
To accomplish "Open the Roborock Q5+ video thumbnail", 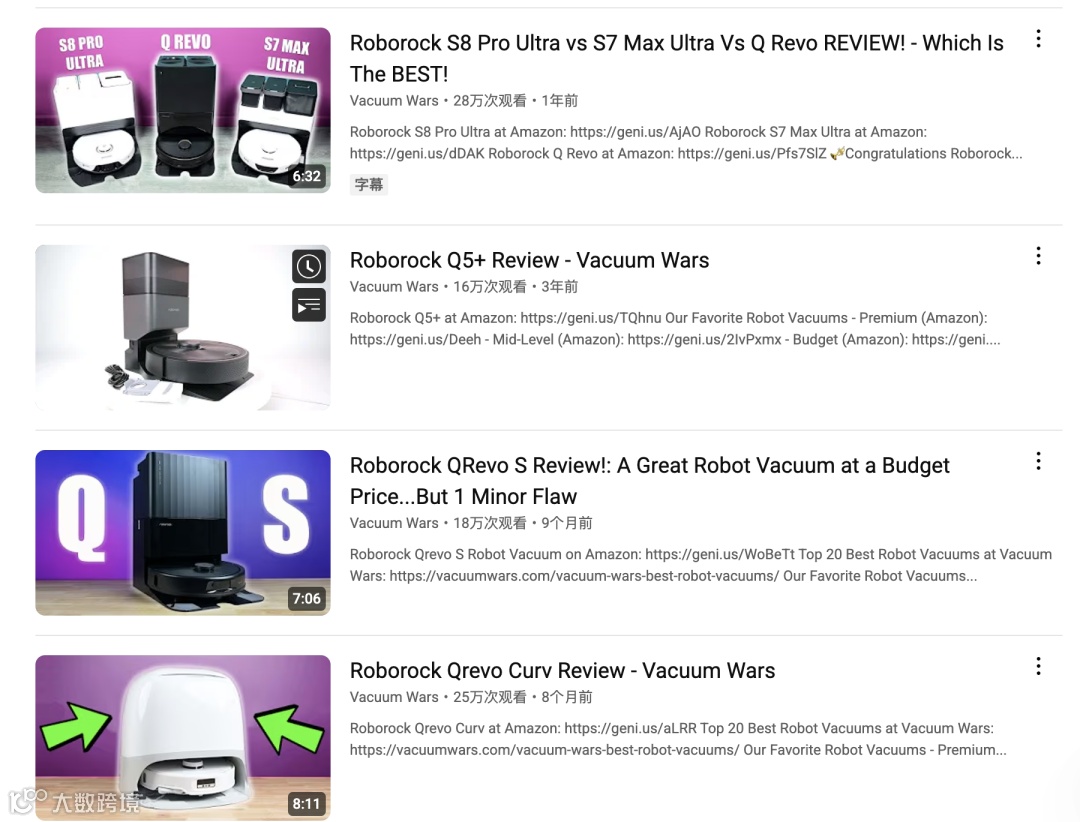I will (183, 327).
